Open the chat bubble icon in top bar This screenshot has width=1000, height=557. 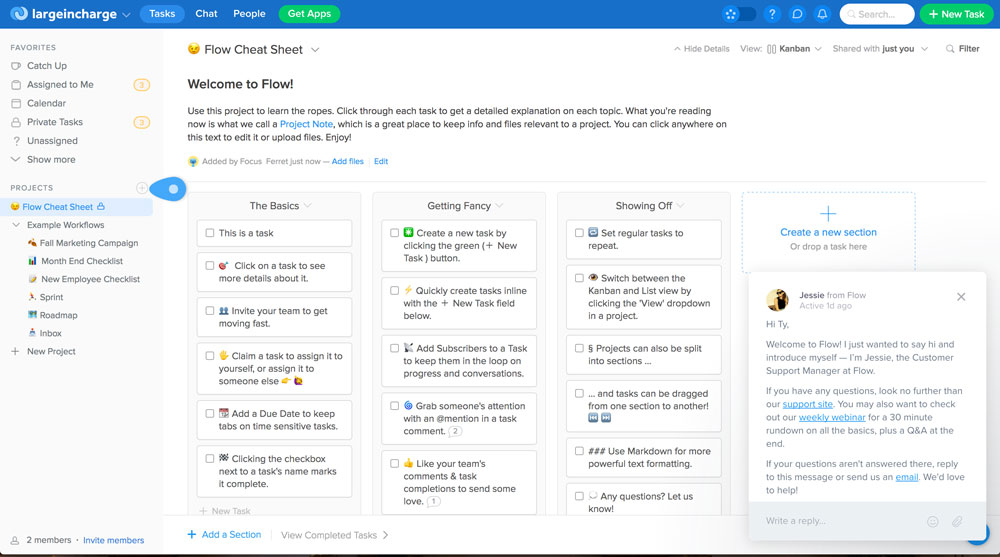coord(797,14)
